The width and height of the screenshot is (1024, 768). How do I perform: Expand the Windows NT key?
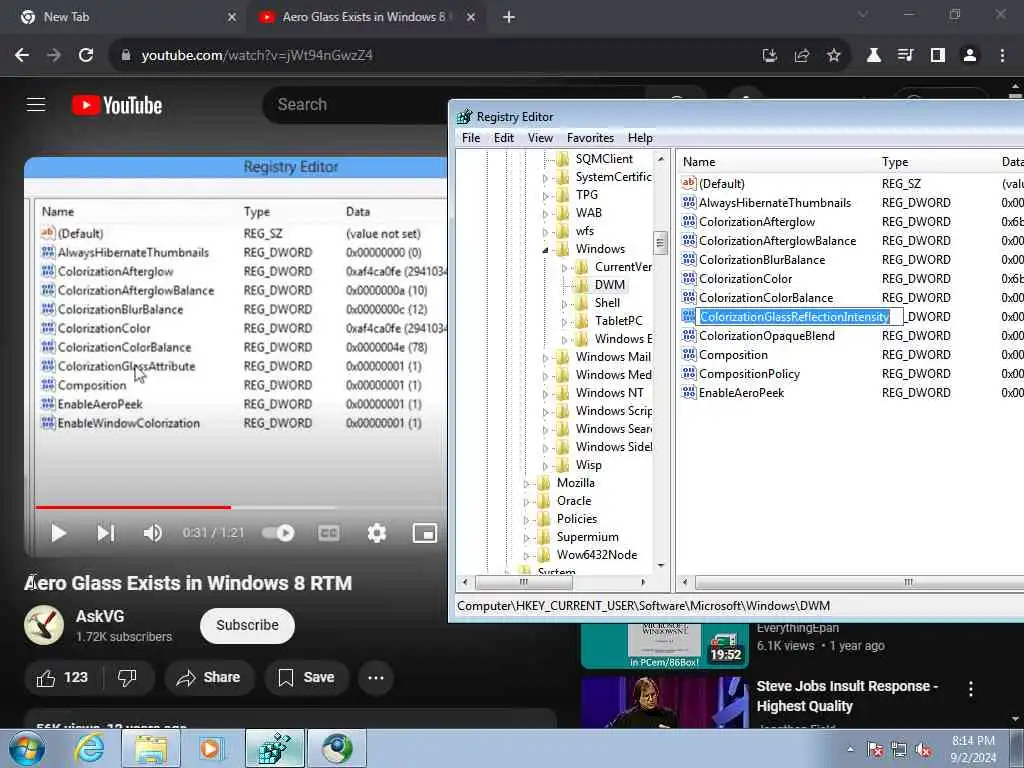pyautogui.click(x=545, y=394)
